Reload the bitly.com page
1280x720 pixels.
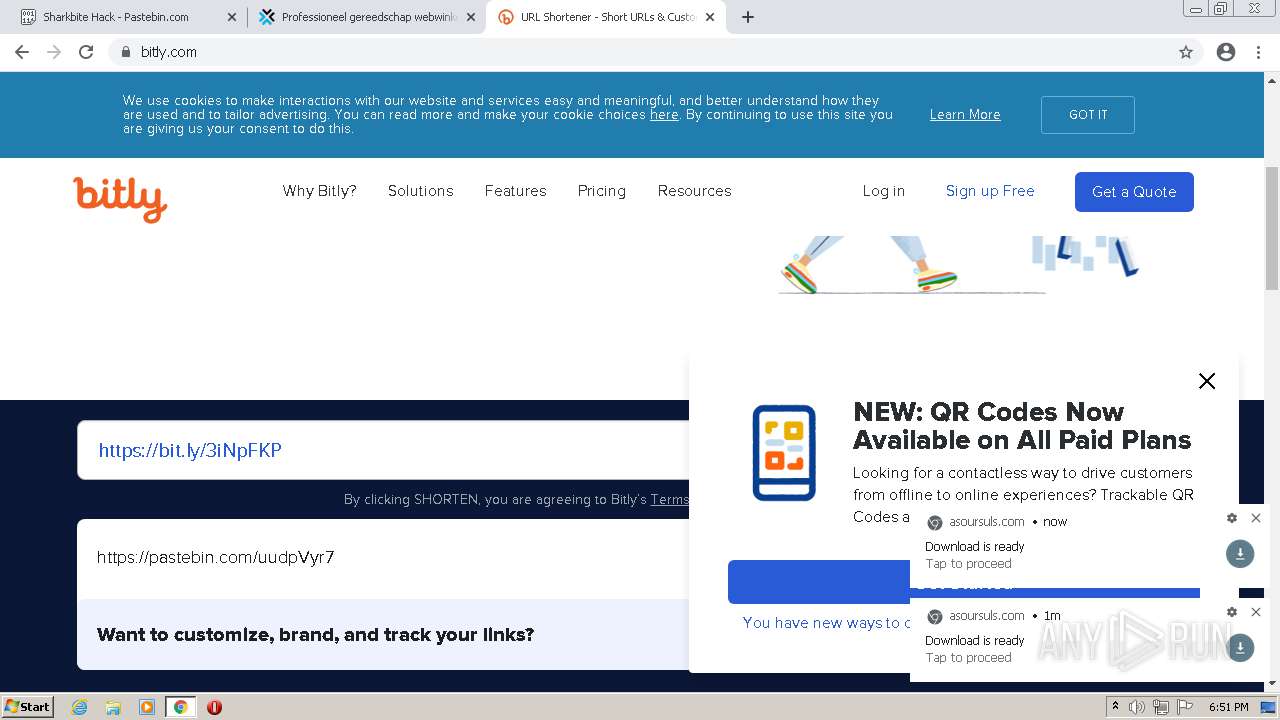pyautogui.click(x=86, y=52)
